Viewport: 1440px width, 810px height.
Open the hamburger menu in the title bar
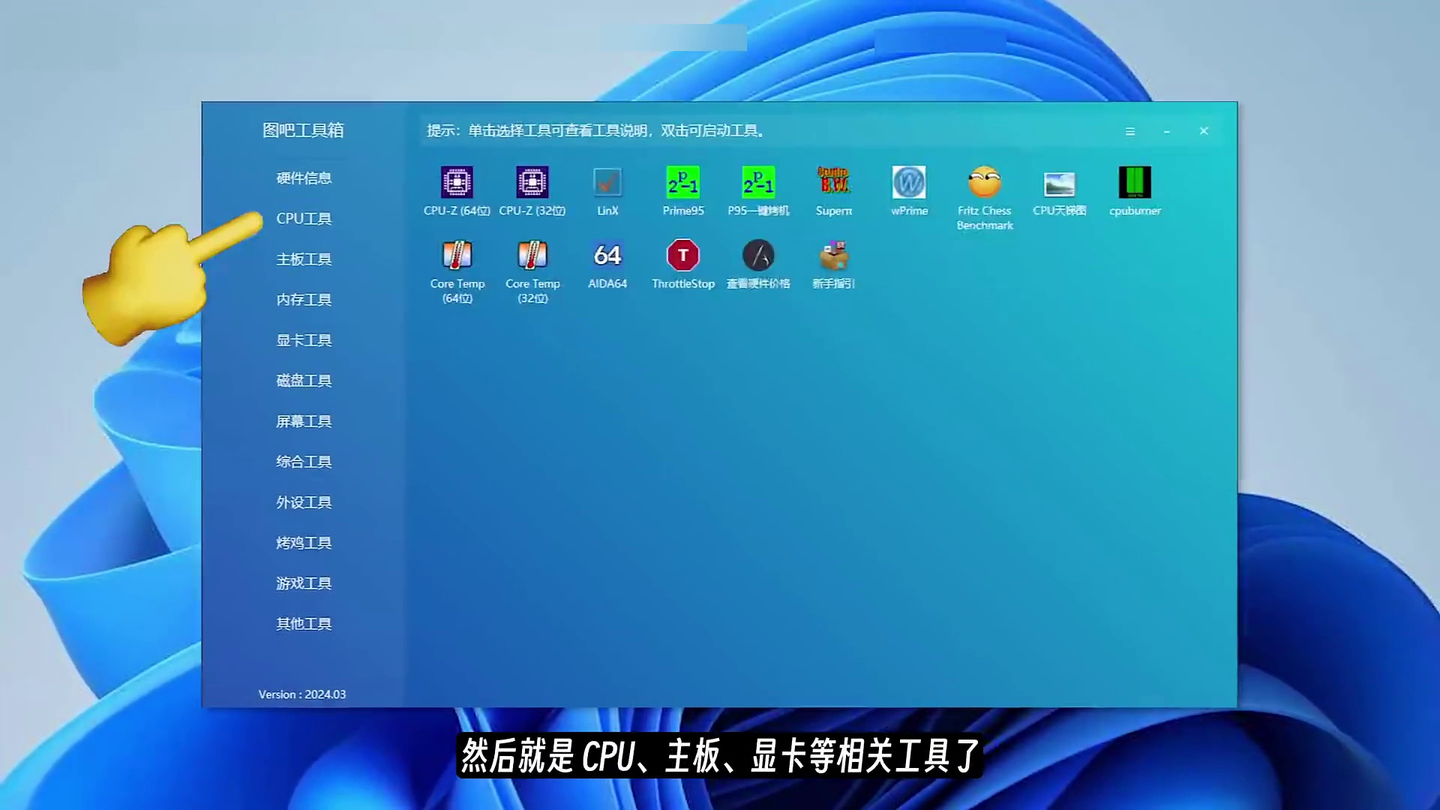[x=1130, y=132]
